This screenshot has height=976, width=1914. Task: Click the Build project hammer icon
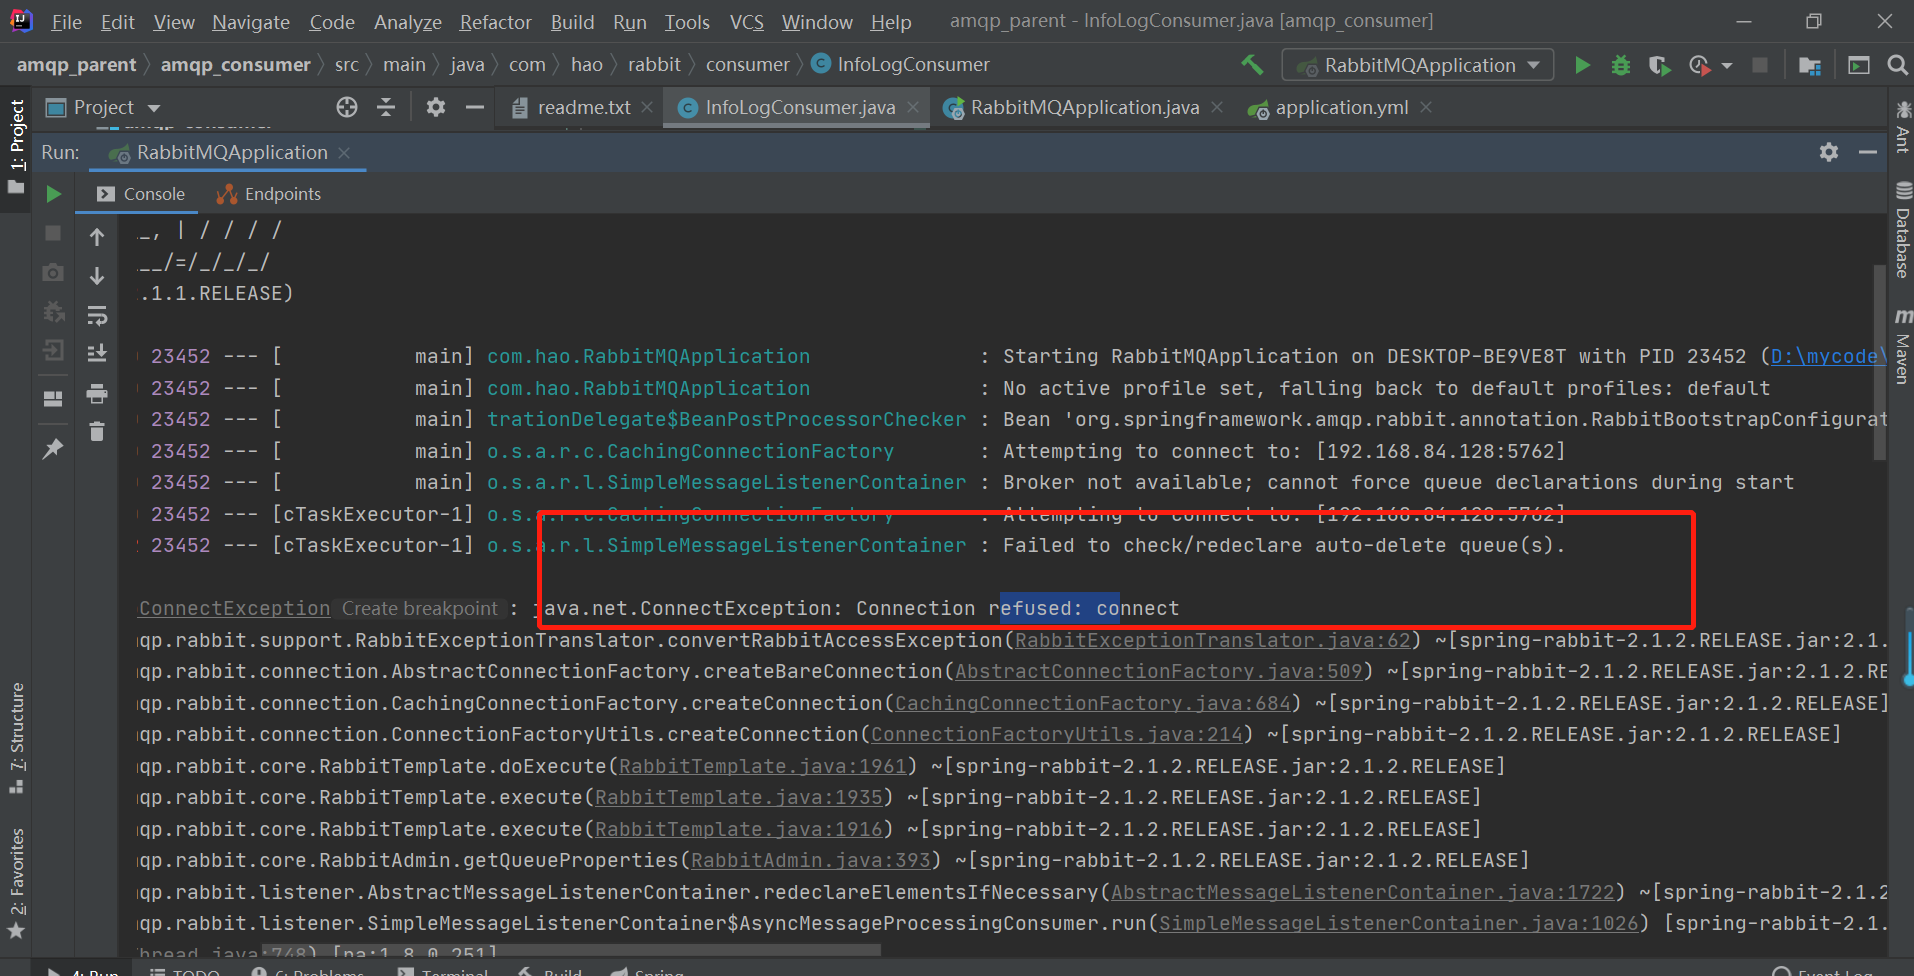point(1252,65)
